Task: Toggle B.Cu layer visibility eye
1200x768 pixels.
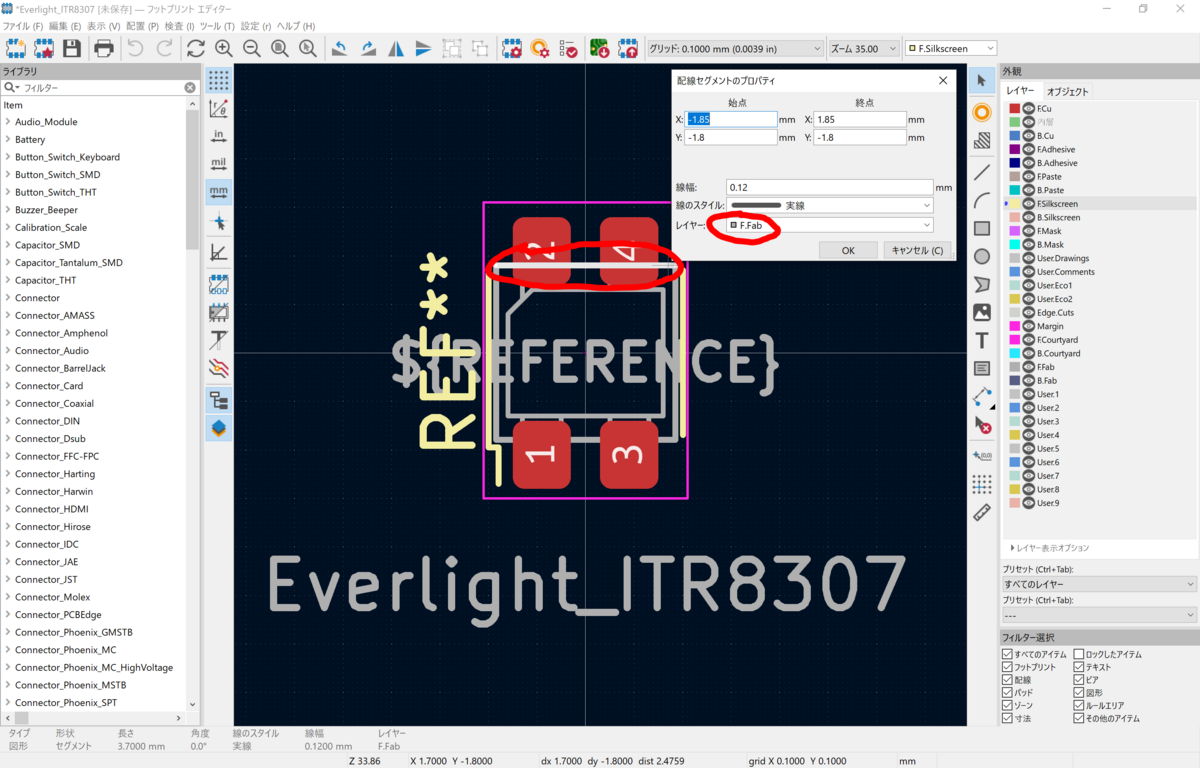Action: click(1028, 136)
